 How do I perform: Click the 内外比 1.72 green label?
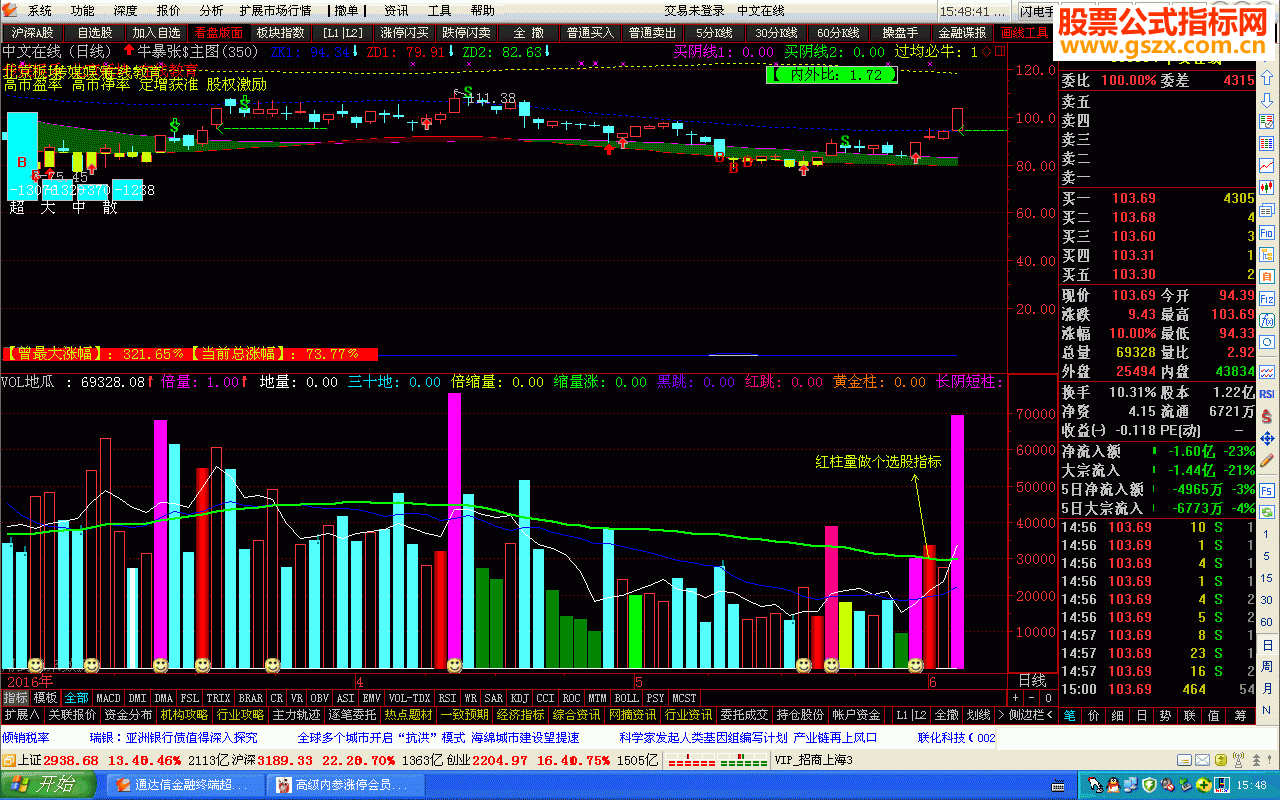pyautogui.click(x=832, y=74)
